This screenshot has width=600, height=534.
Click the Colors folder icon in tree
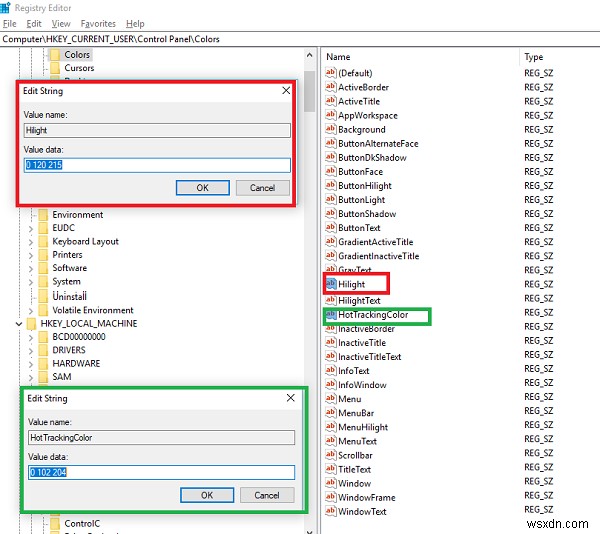coord(55,55)
